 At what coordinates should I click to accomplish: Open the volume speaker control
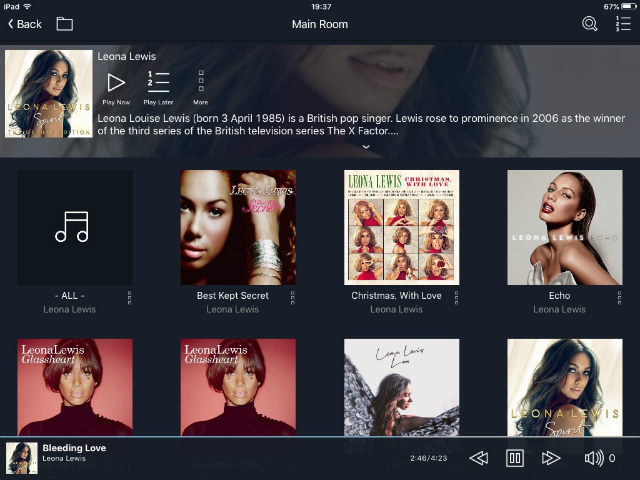pyautogui.click(x=594, y=458)
